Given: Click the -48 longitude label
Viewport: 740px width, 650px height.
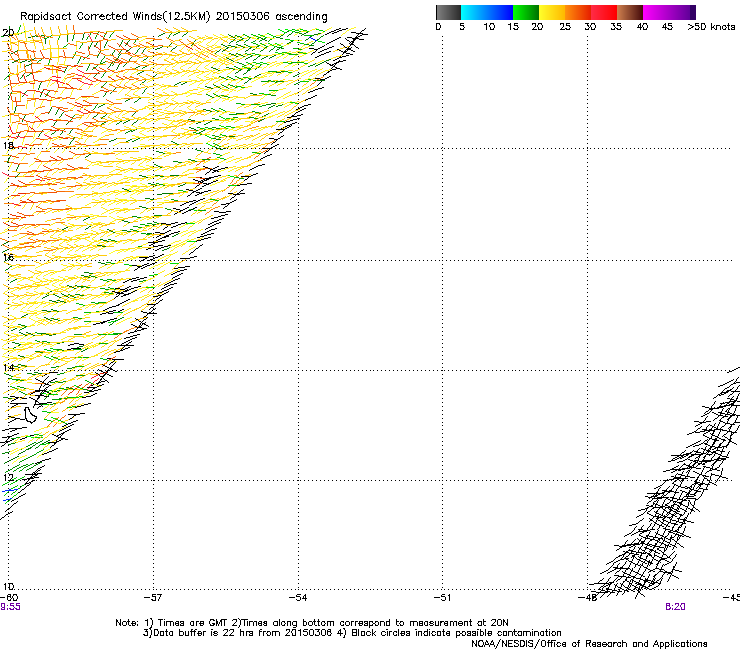Looking at the screenshot, I should tap(587, 598).
